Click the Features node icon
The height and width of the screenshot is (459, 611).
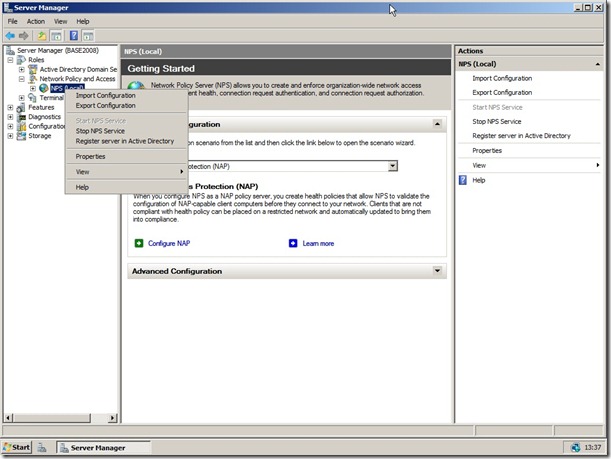point(21,107)
